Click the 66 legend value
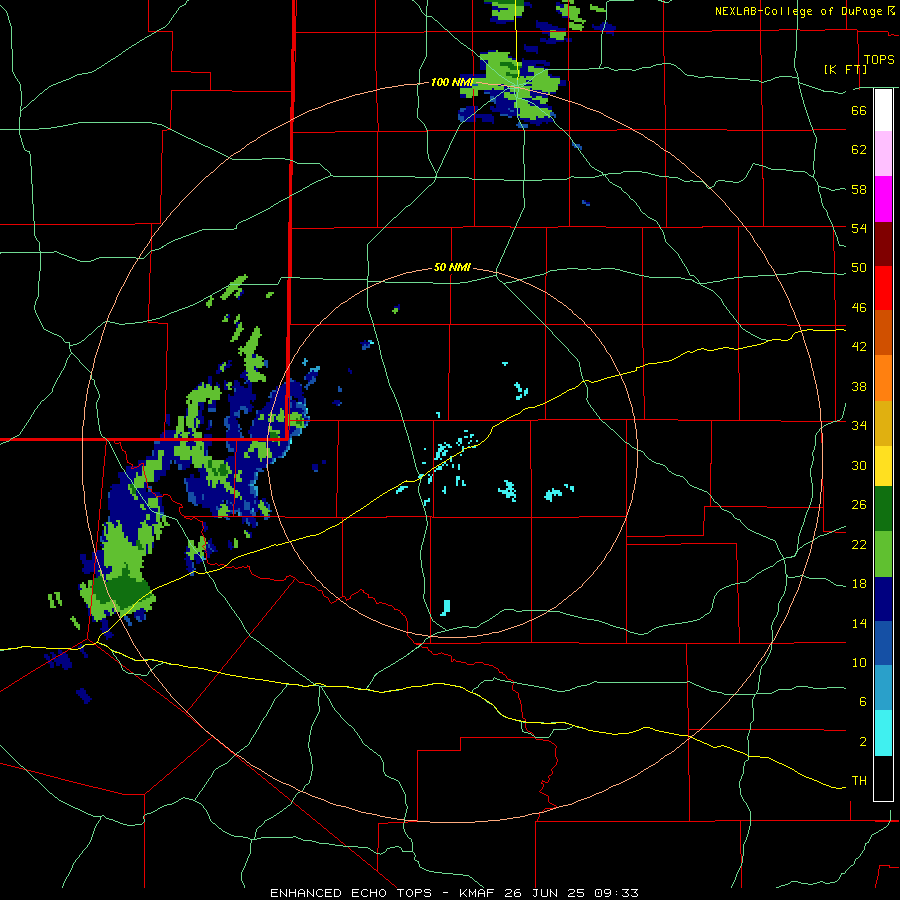The height and width of the screenshot is (900, 900). pyautogui.click(x=859, y=110)
